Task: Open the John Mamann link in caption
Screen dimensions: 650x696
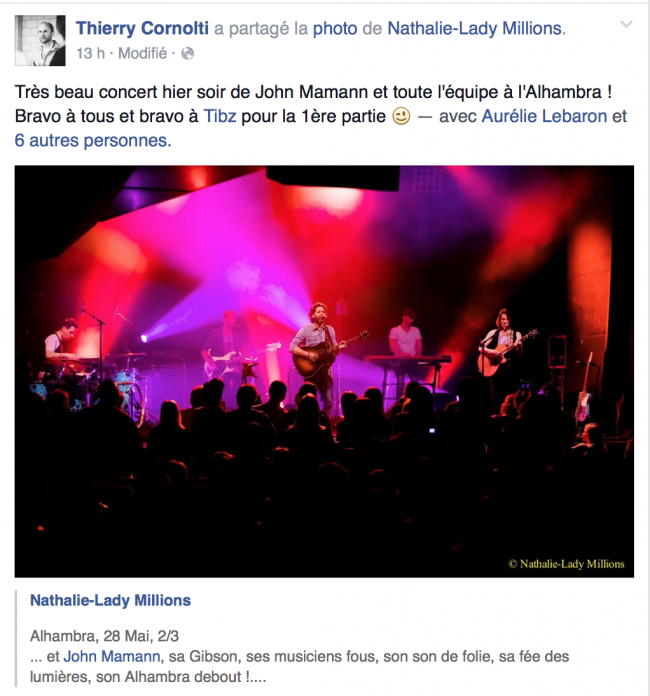Action: coord(112,656)
